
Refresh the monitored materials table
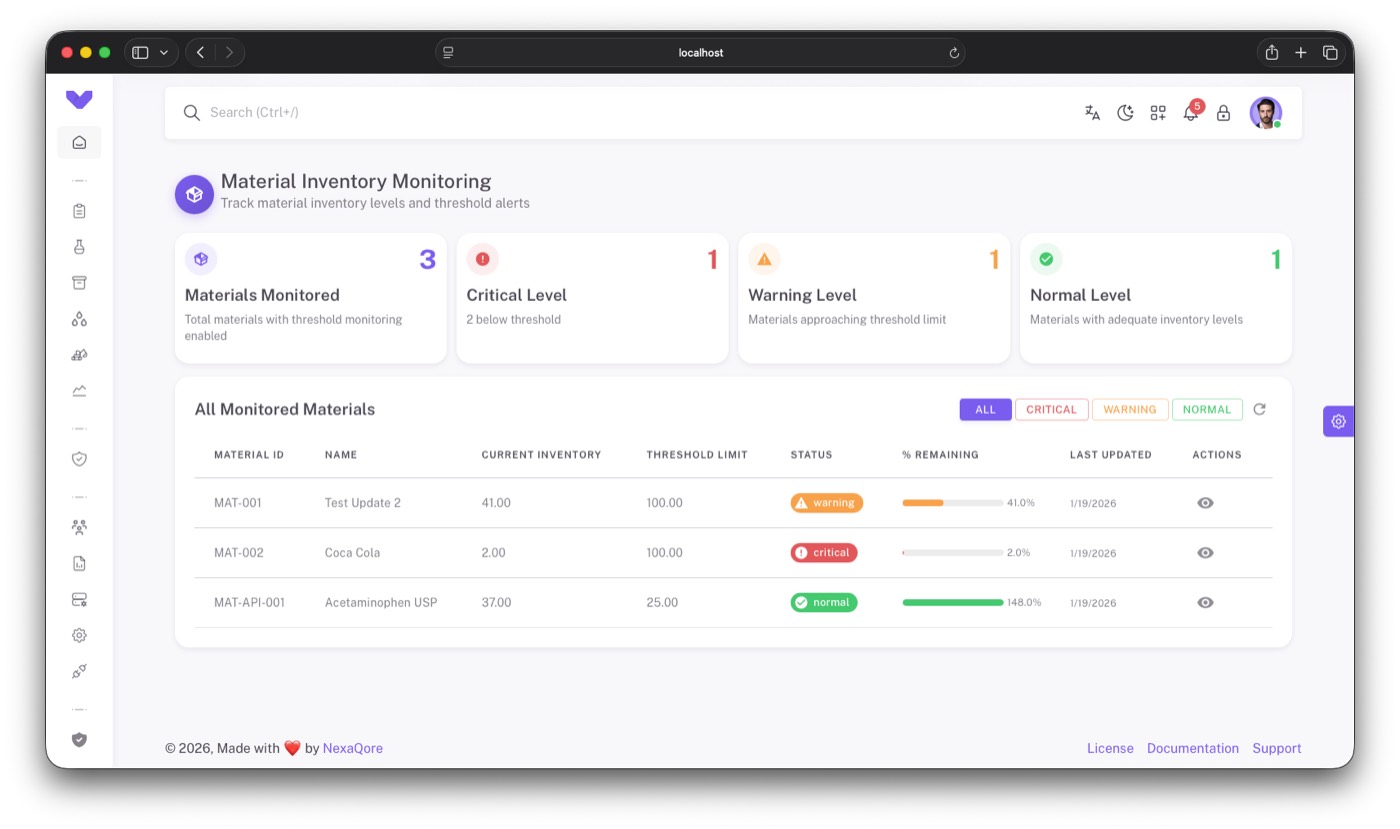click(1260, 409)
